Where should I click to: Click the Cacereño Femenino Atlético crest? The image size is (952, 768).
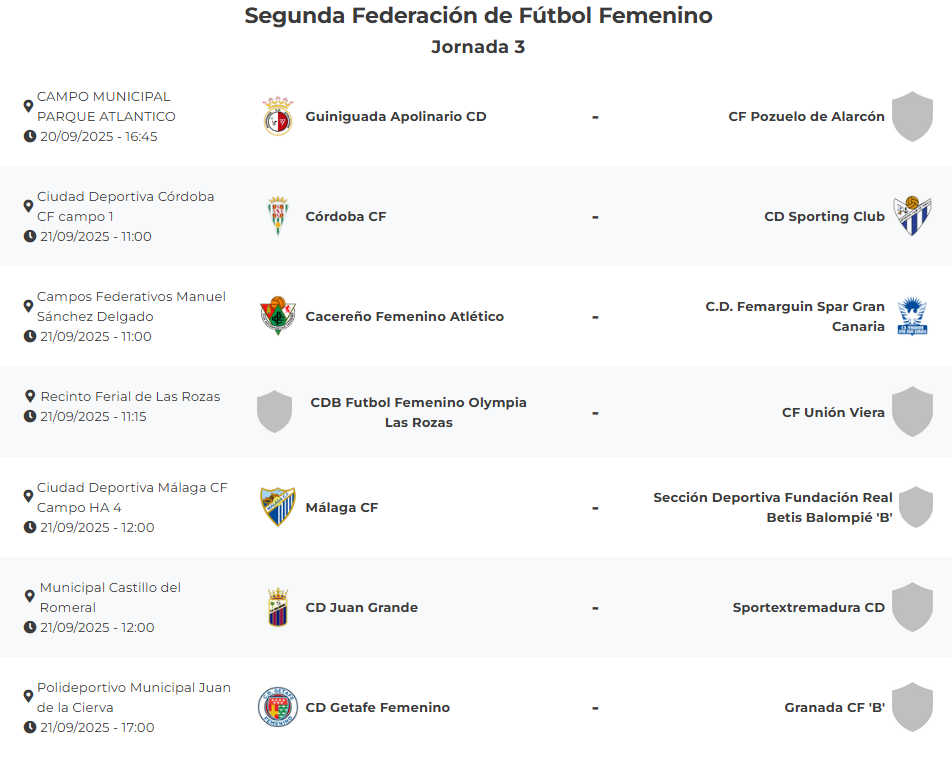coord(277,316)
